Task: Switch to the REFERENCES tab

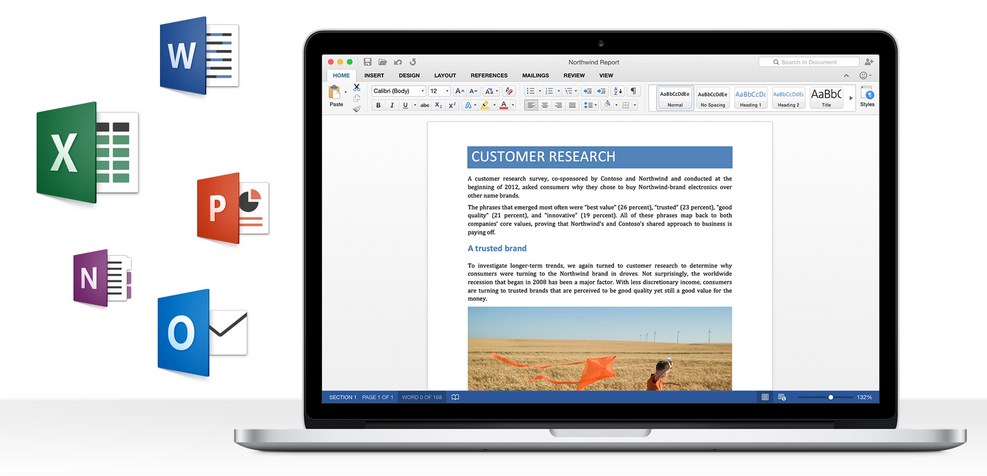Action: [489, 76]
